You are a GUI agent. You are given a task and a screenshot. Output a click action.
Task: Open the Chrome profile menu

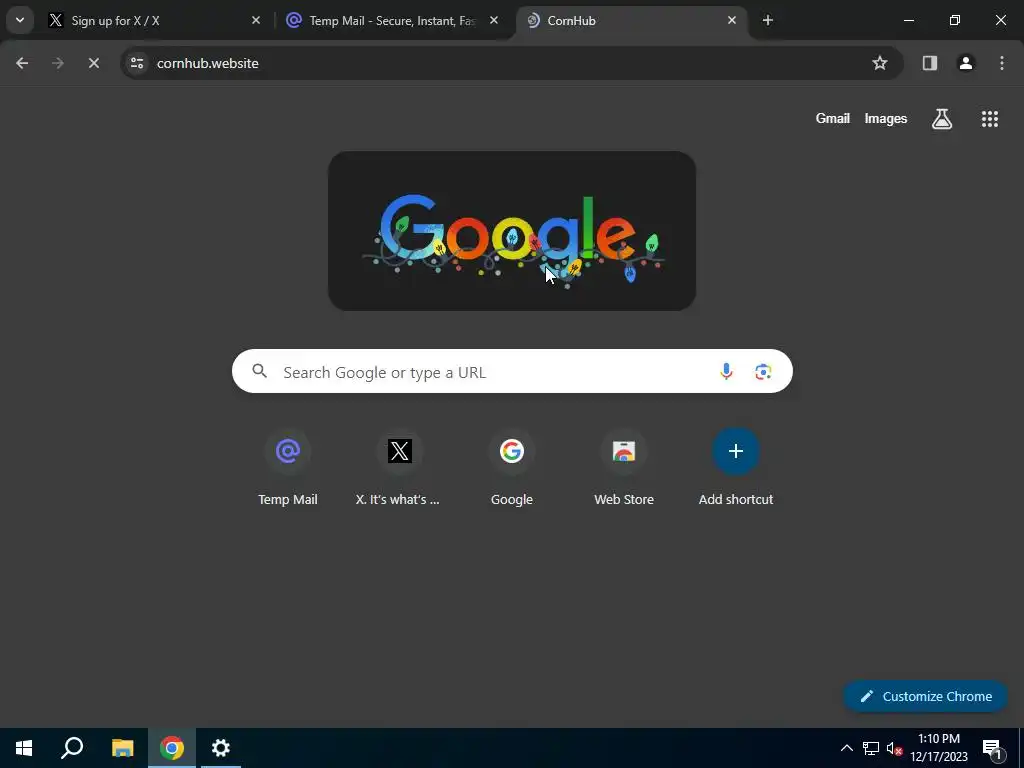(x=966, y=63)
